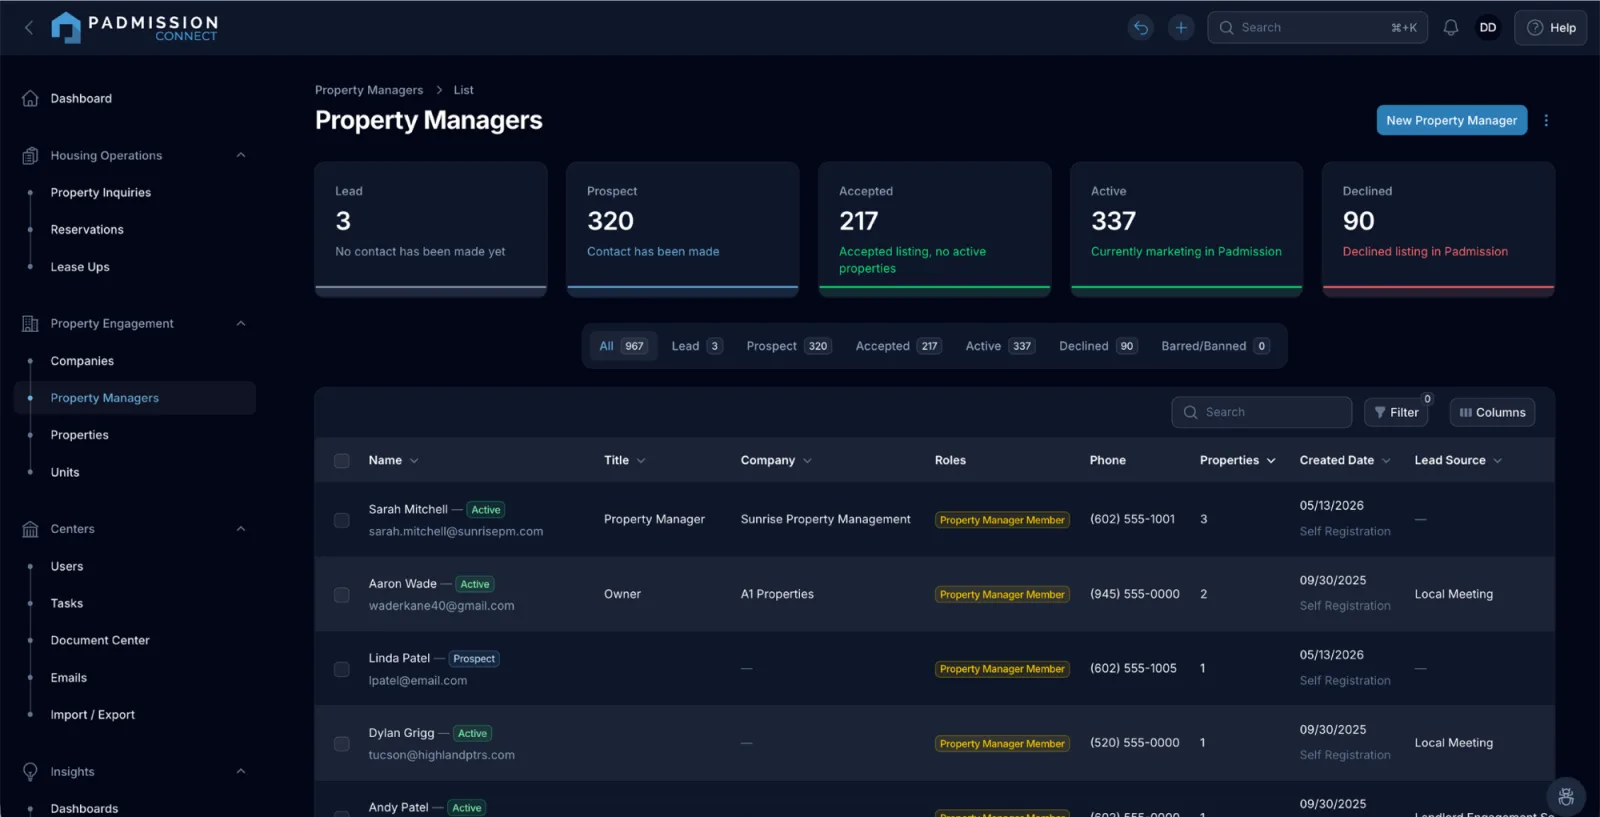Open the notifications bell
This screenshot has height=817, width=1600.
point(1450,28)
